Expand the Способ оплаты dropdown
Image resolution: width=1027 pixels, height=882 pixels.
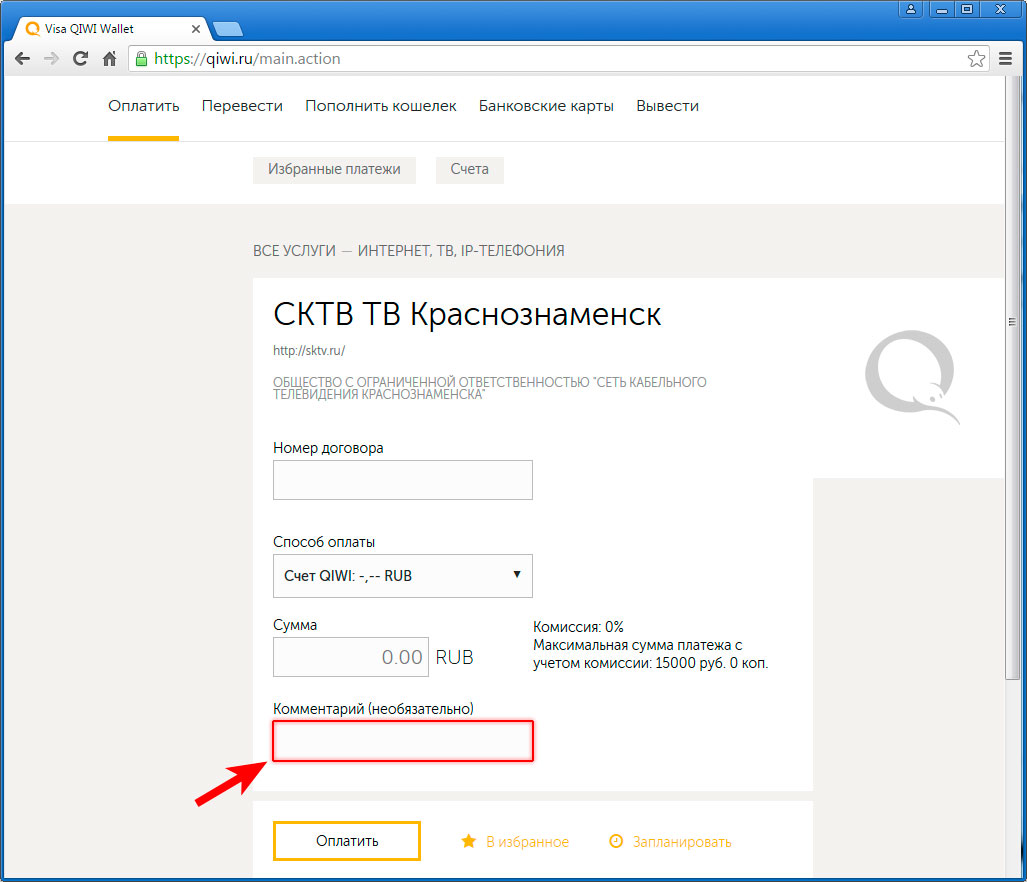[x=403, y=576]
